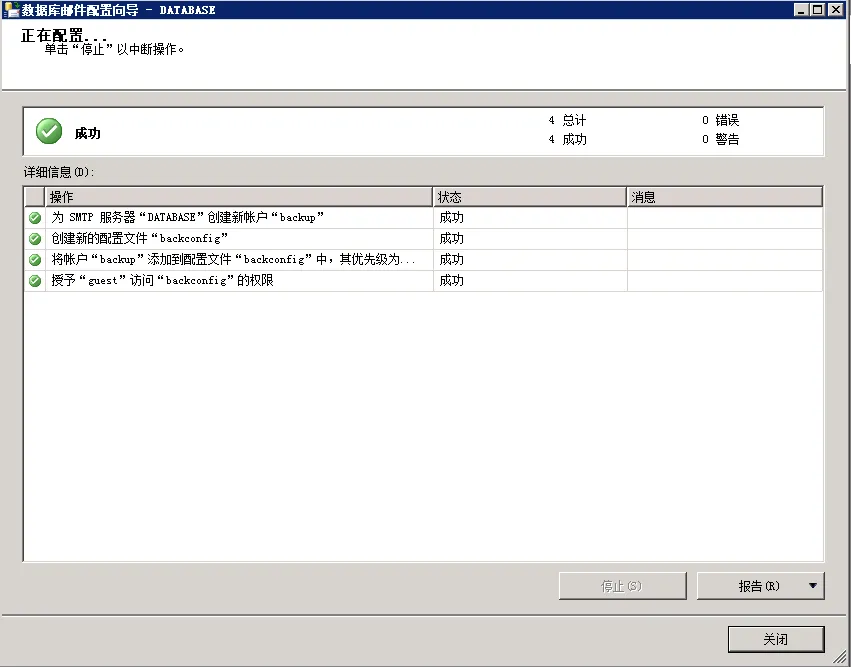Screen dimensions: 851x667
Task: Close the window via title bar X
Action: pyautogui.click(x=836, y=9)
